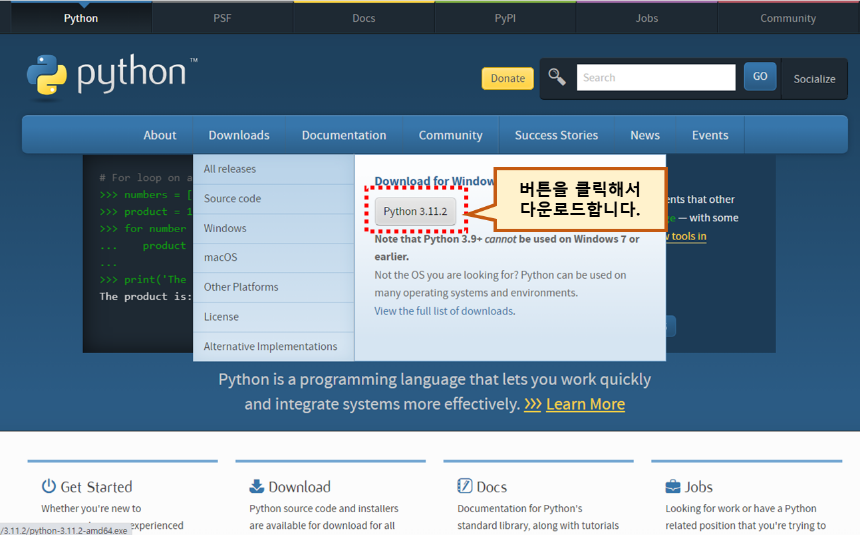Image resolution: width=860 pixels, height=535 pixels.
Task: Click the Jobs briefcase icon
Action: pos(672,487)
